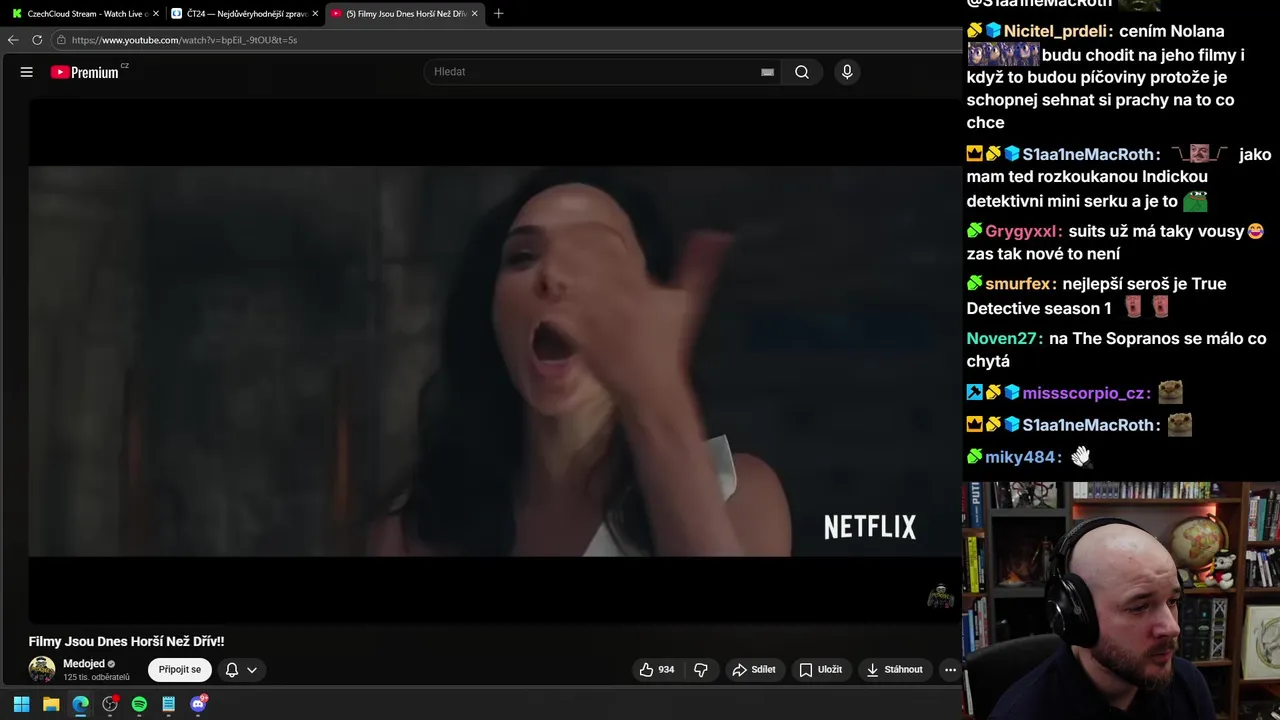This screenshot has height=720, width=1280.
Task: Open the Notepad taskbar icon
Action: (169, 704)
